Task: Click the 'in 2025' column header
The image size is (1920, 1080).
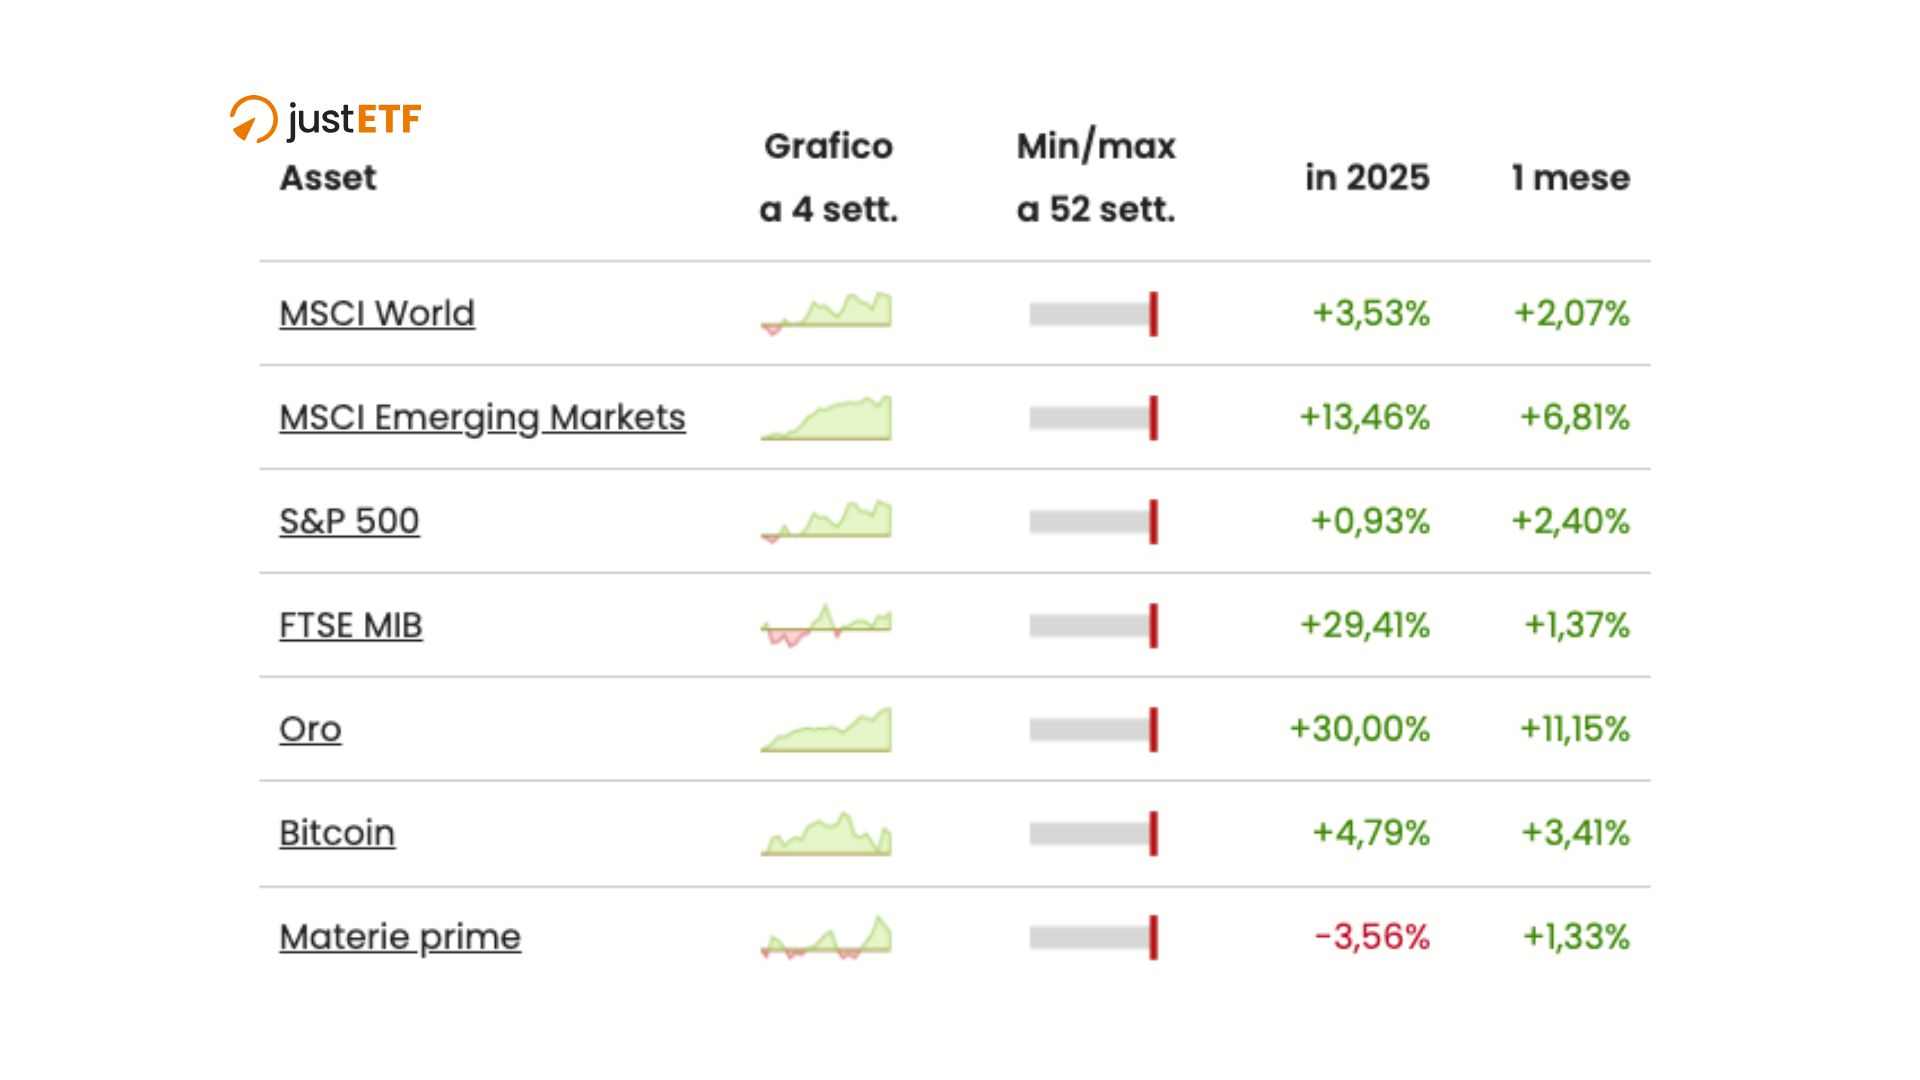Action: [1367, 178]
